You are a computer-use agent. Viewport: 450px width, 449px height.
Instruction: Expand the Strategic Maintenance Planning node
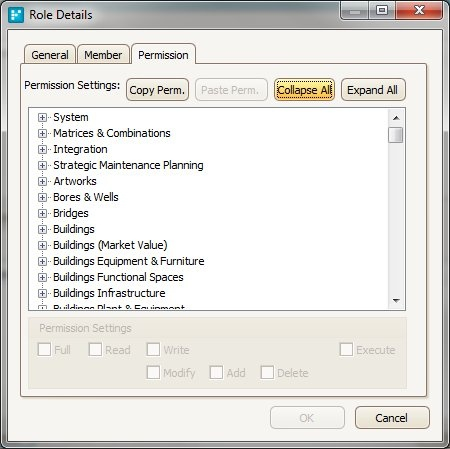[42, 165]
